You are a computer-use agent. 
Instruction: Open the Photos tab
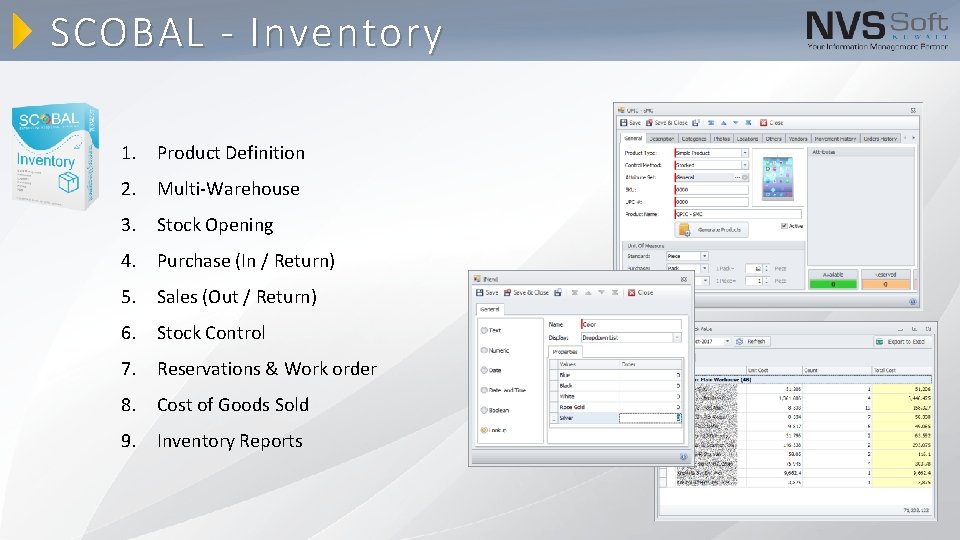(721, 139)
